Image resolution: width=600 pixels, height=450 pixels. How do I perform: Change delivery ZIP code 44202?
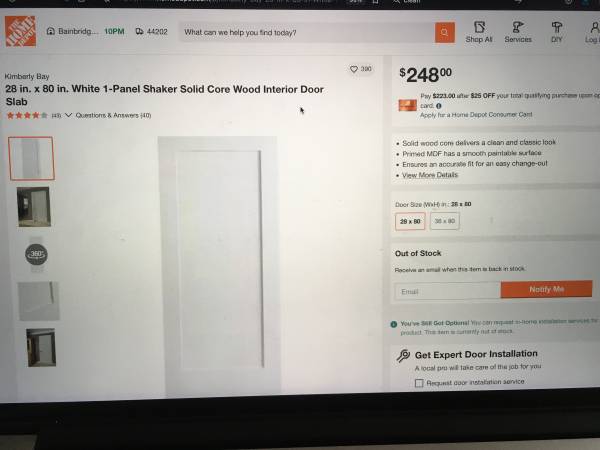[152, 31]
